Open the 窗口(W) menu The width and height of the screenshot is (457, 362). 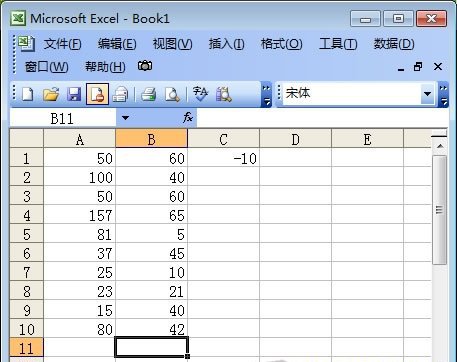point(46,67)
